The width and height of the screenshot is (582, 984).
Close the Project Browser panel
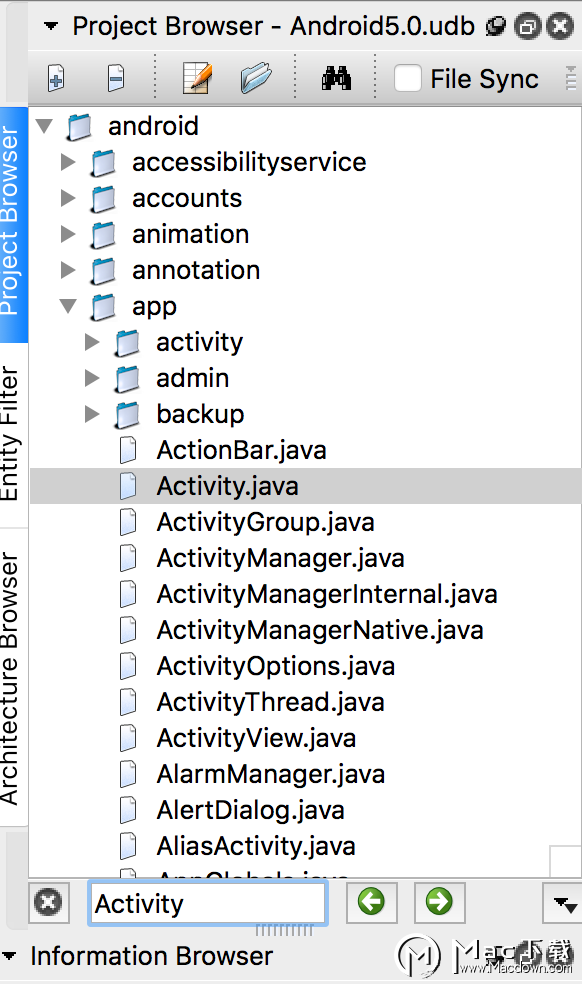click(x=560, y=26)
